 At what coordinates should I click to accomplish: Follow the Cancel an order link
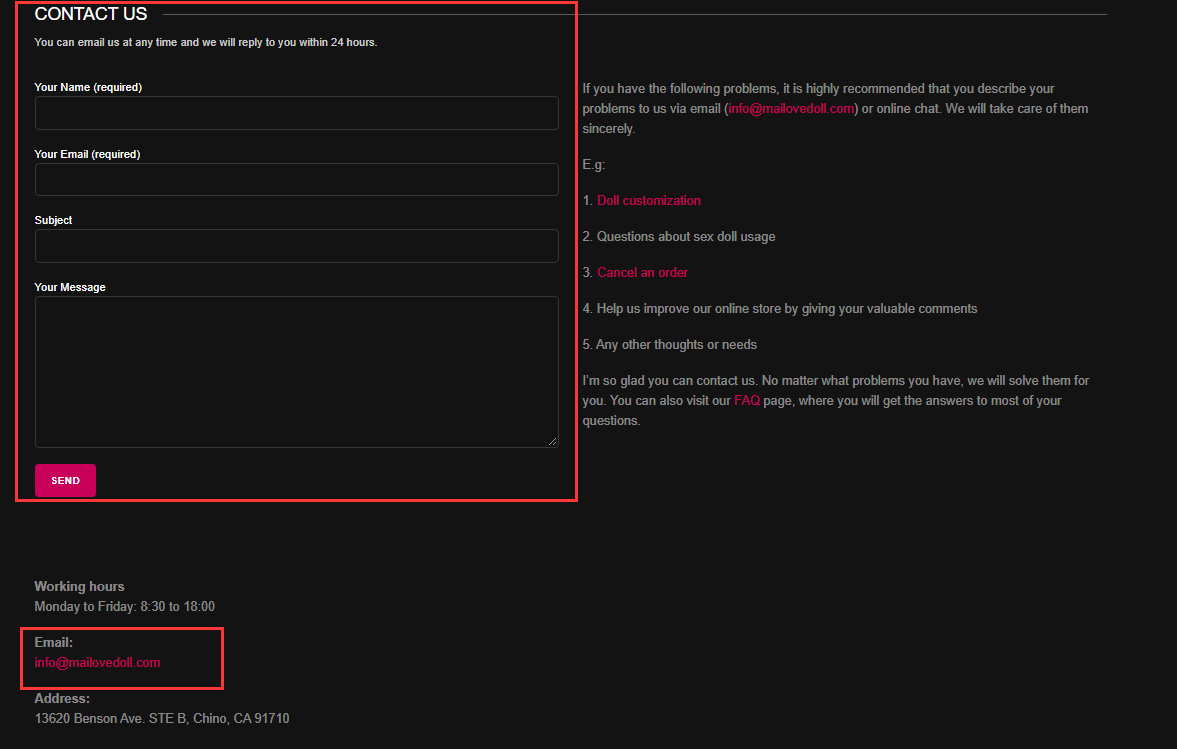coord(643,272)
